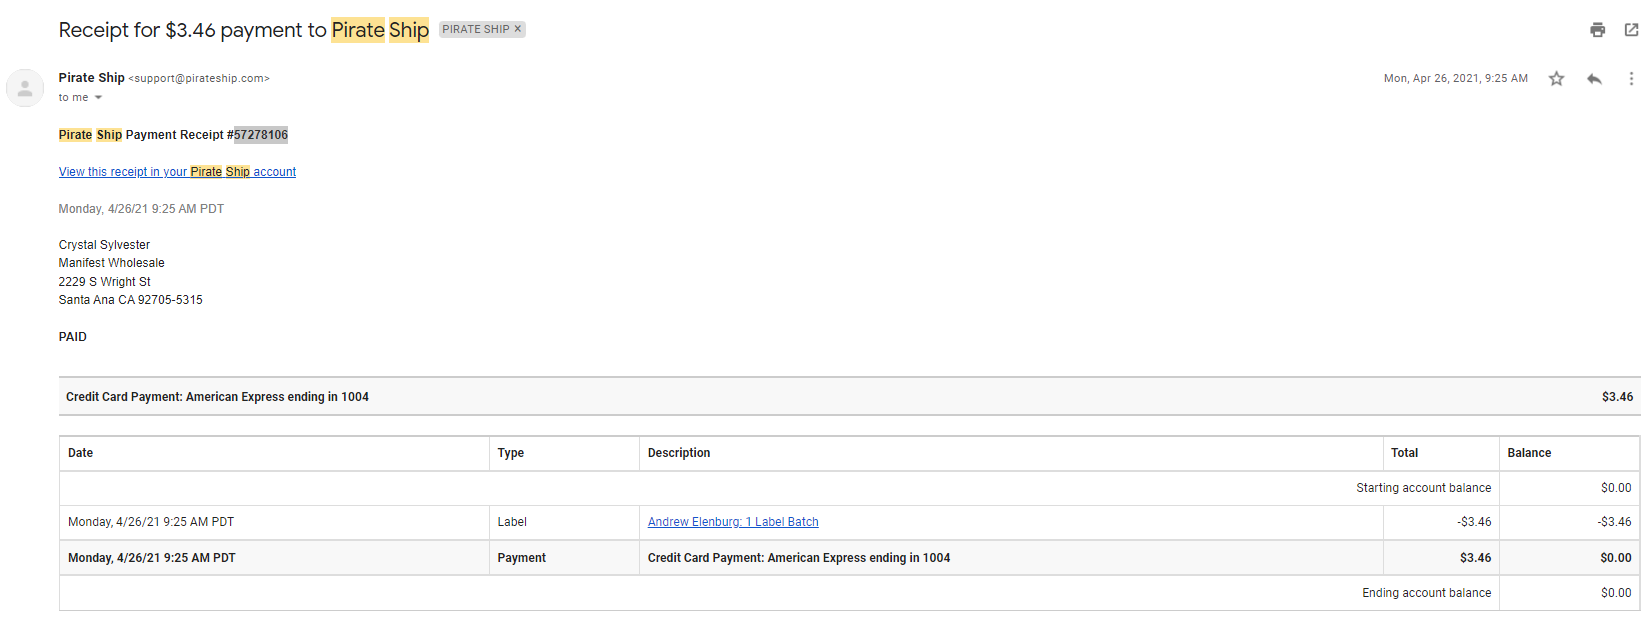Star this Pirate Ship email

(1556, 78)
